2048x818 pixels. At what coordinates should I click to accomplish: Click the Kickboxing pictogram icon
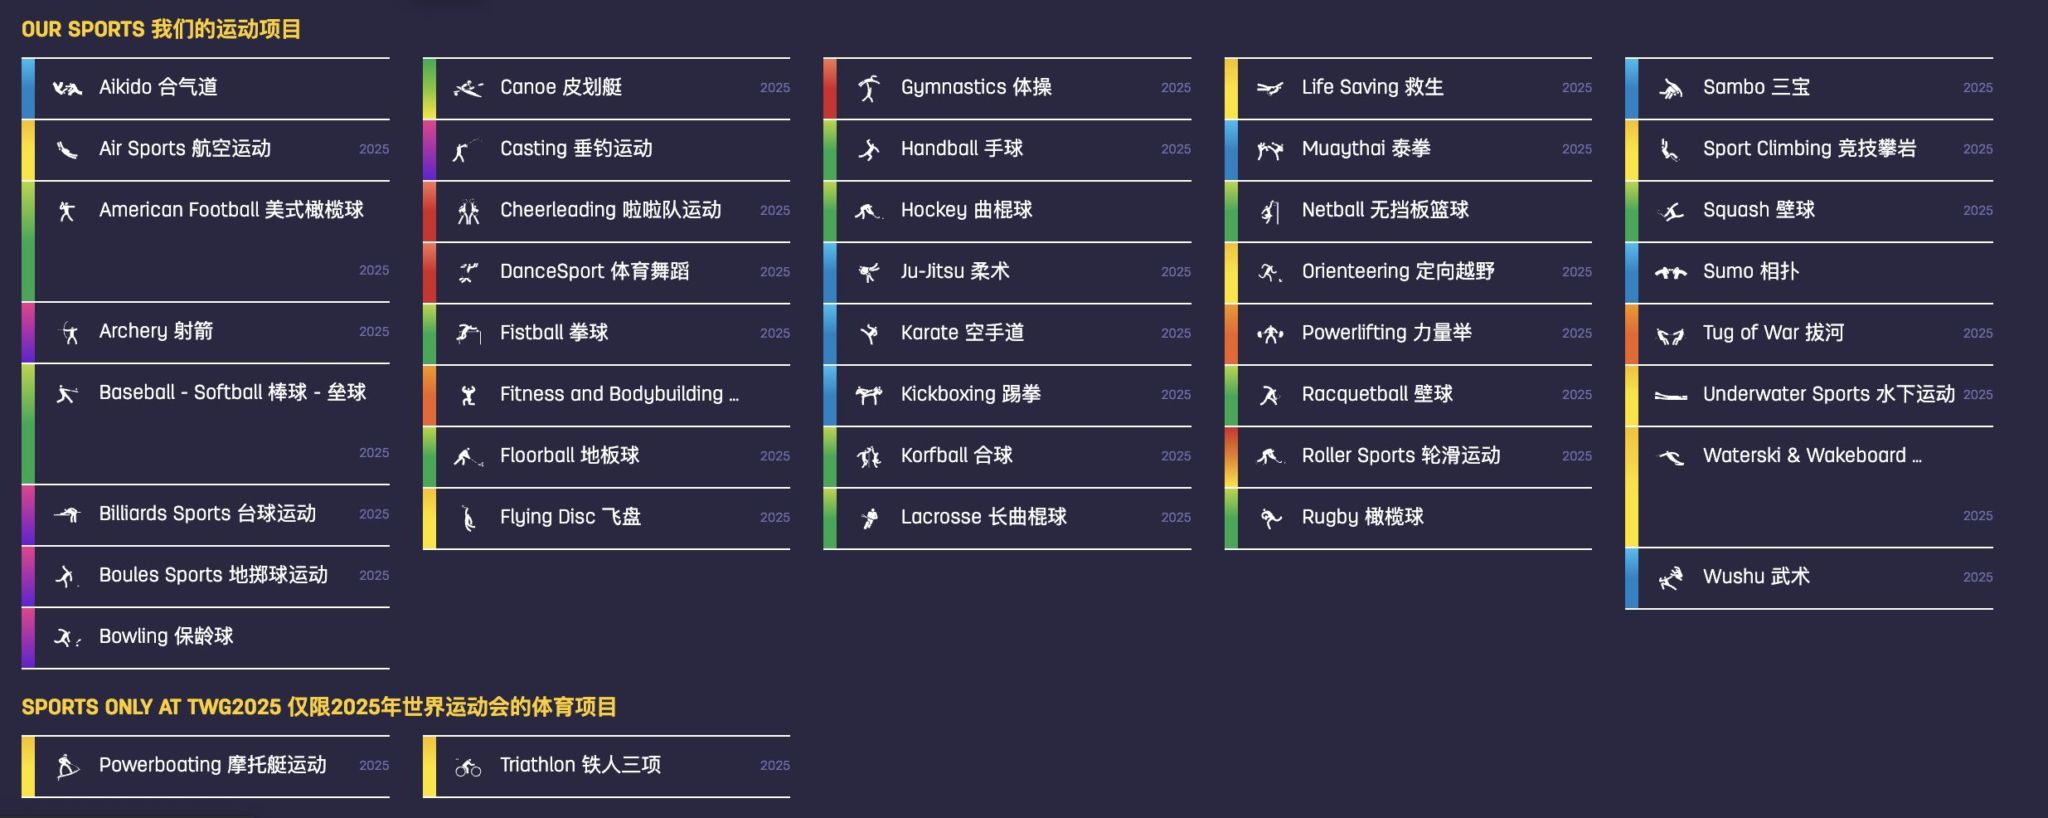point(869,395)
